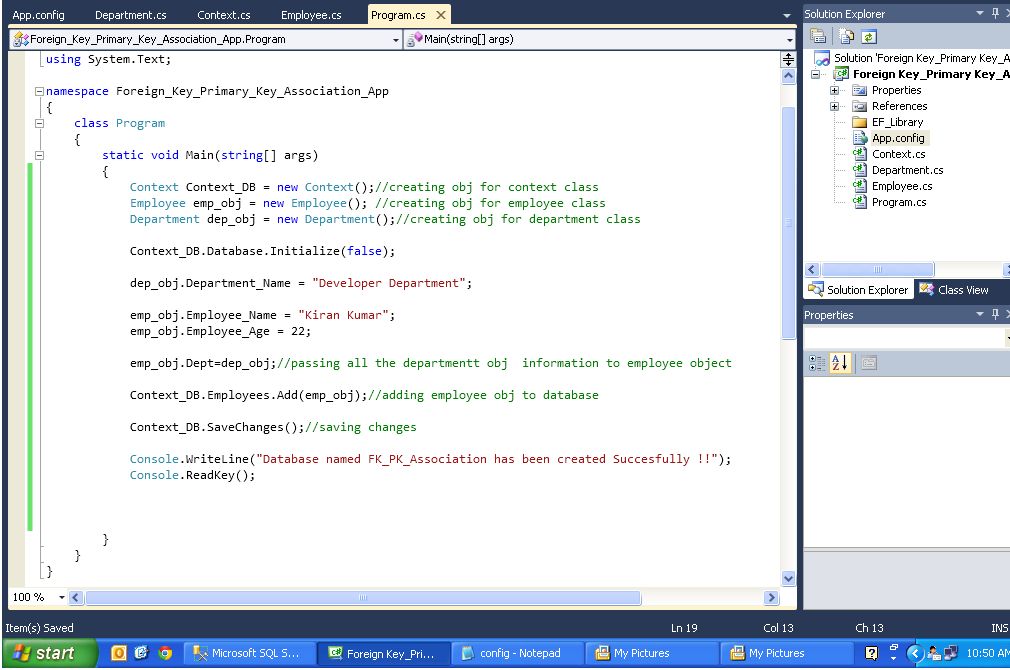Collapse the class Program code block
1010x670 pixels.
pos(39,123)
